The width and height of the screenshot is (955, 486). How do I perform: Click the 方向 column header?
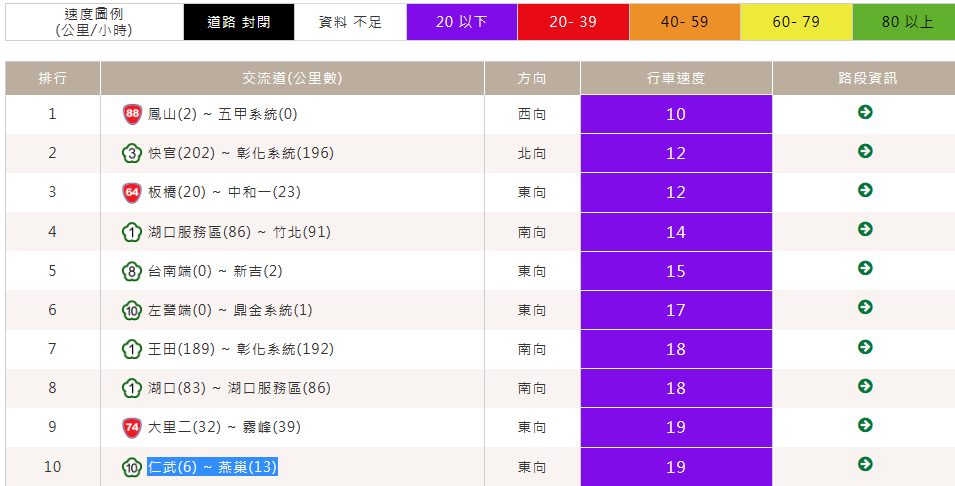532,78
